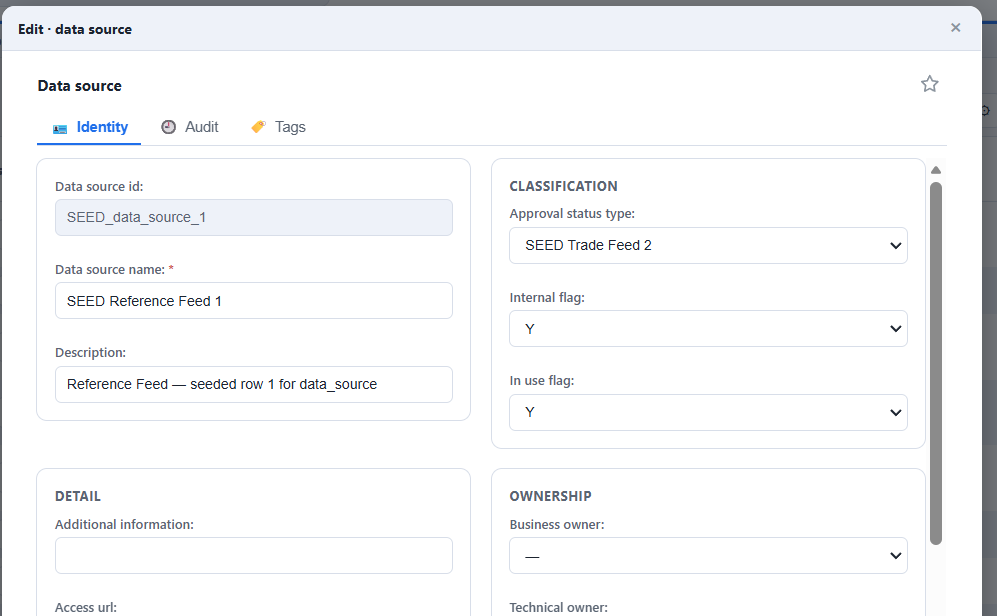Viewport: 997px width, 616px height.
Task: Click the OWNERSHIP section heading
Action: point(551,496)
